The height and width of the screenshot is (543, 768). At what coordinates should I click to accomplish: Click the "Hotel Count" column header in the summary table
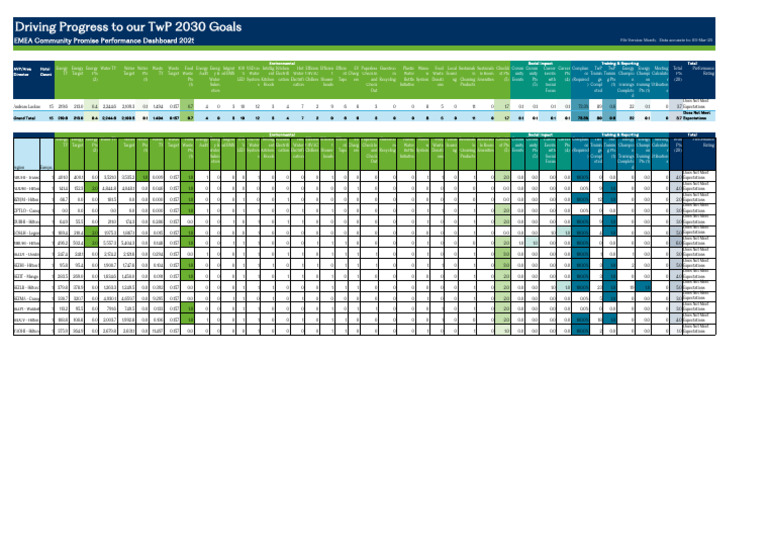coord(46,72)
